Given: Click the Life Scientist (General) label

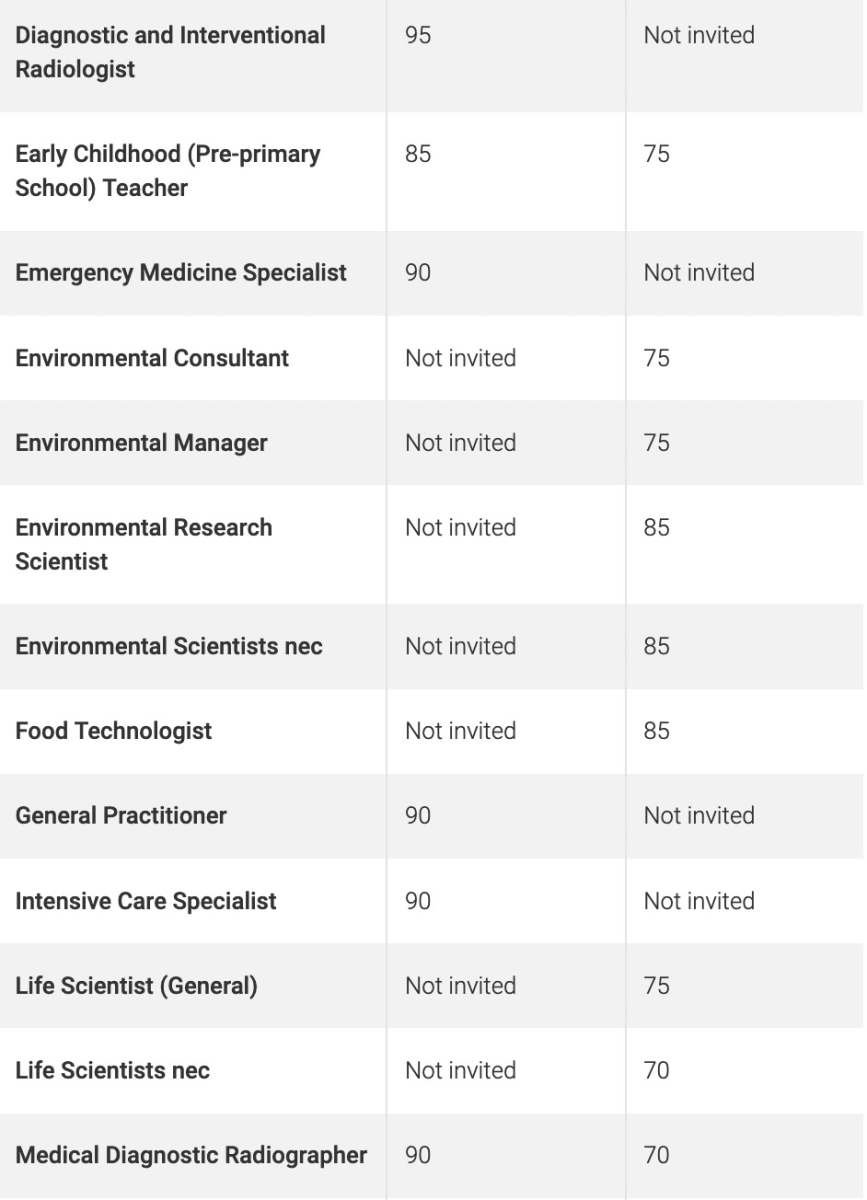Looking at the screenshot, I should click(136, 986).
